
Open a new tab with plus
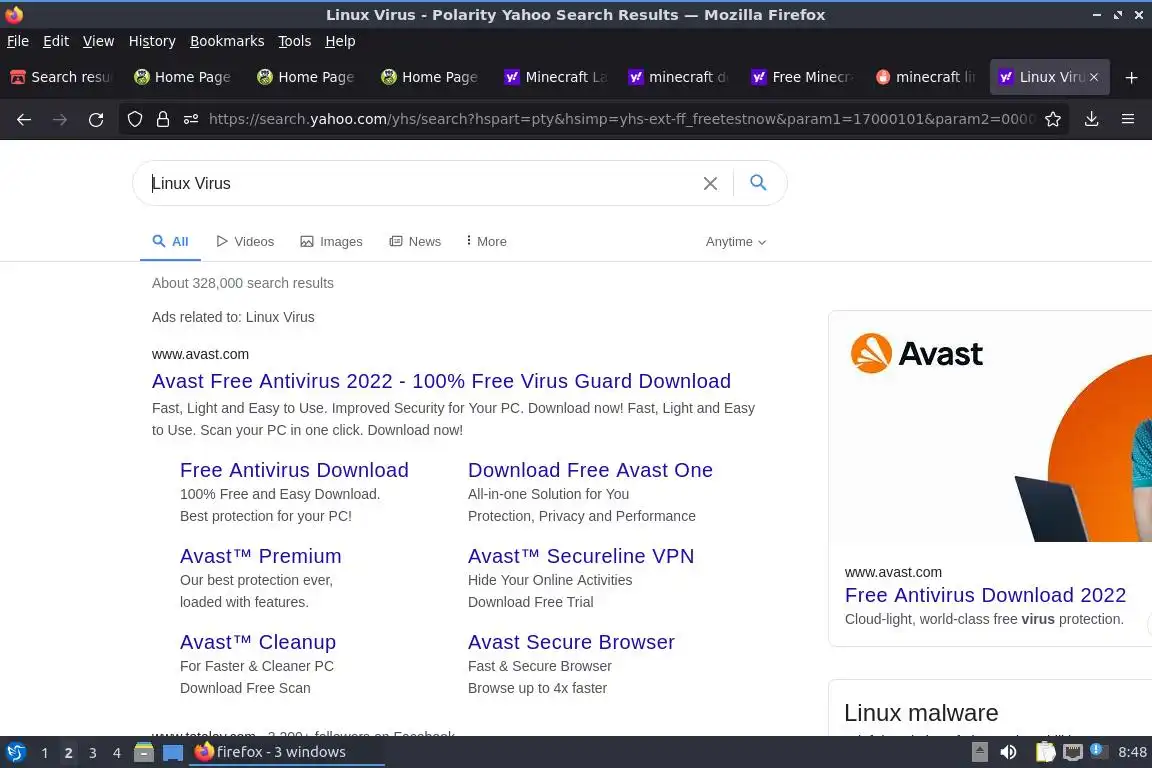click(x=1131, y=77)
